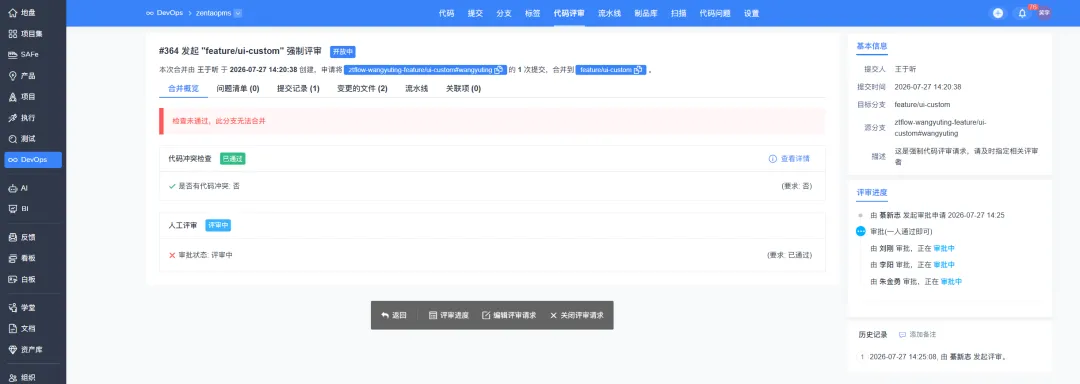
Task: Copy source branch name icon
Action: pos(499,70)
